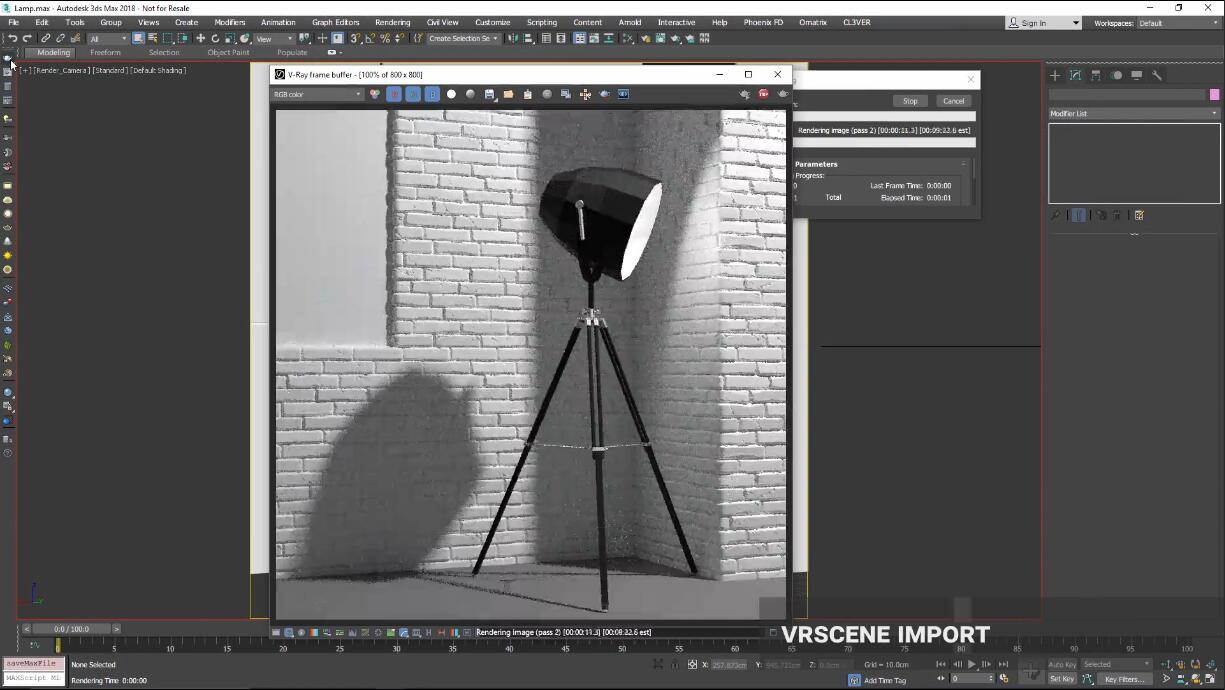The width and height of the screenshot is (1225, 690).
Task: Open the Rendering menu
Action: (x=392, y=22)
